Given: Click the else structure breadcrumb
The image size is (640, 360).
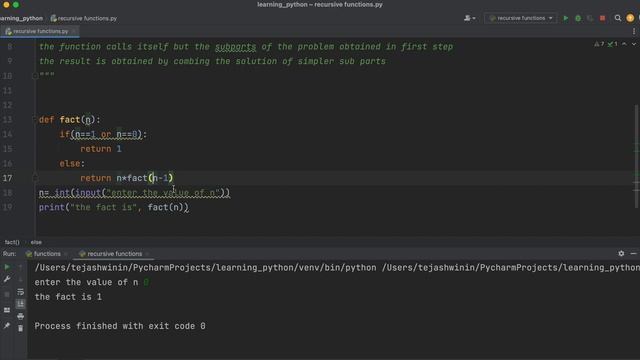Looking at the screenshot, I should [36, 242].
